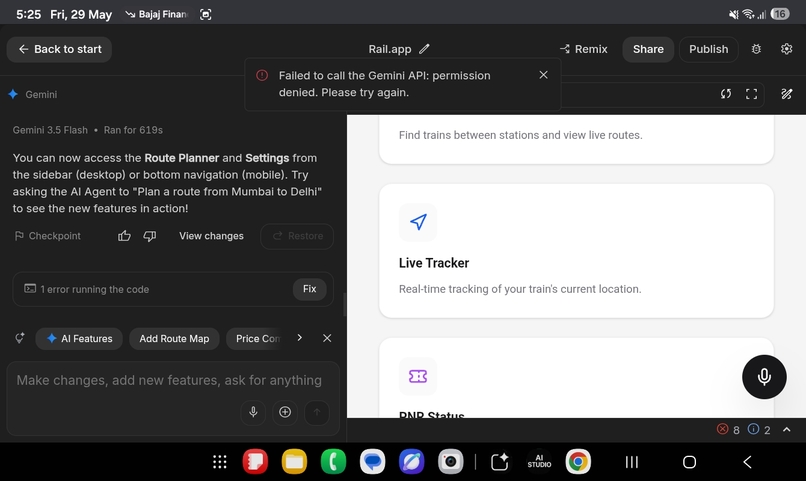Go back using Back to start button
This screenshot has height=481, width=806.
[59, 49]
